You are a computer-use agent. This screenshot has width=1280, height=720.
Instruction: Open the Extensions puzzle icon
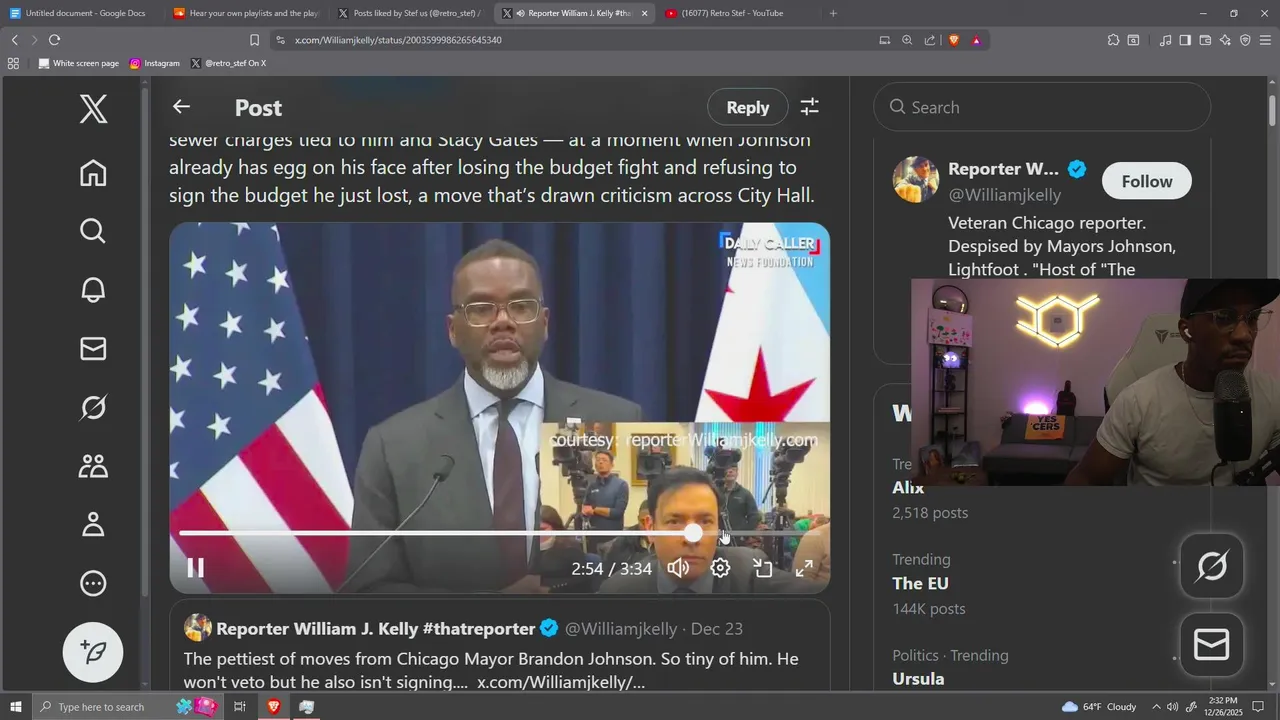[1113, 40]
